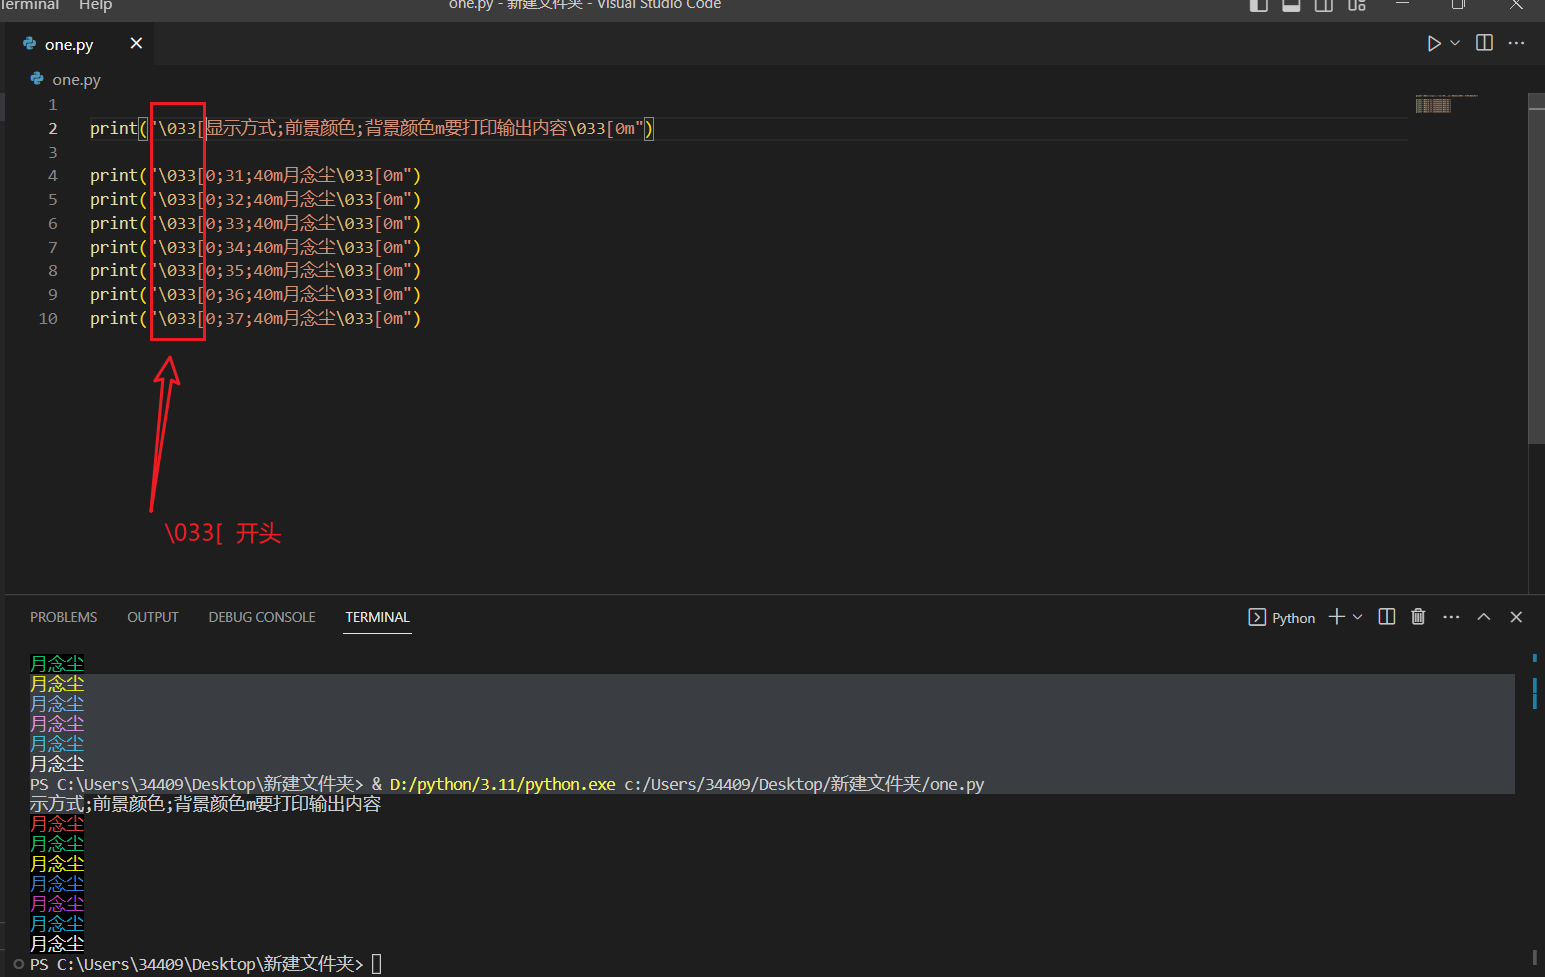Switch to the OUTPUT panel tab
This screenshot has width=1545, height=977.
[x=152, y=617]
